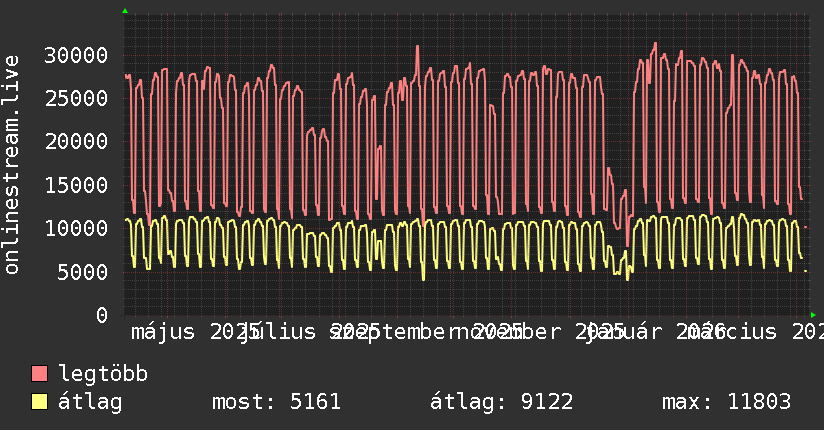Click the 25000 y-axis label
824x430 pixels.
(76, 98)
